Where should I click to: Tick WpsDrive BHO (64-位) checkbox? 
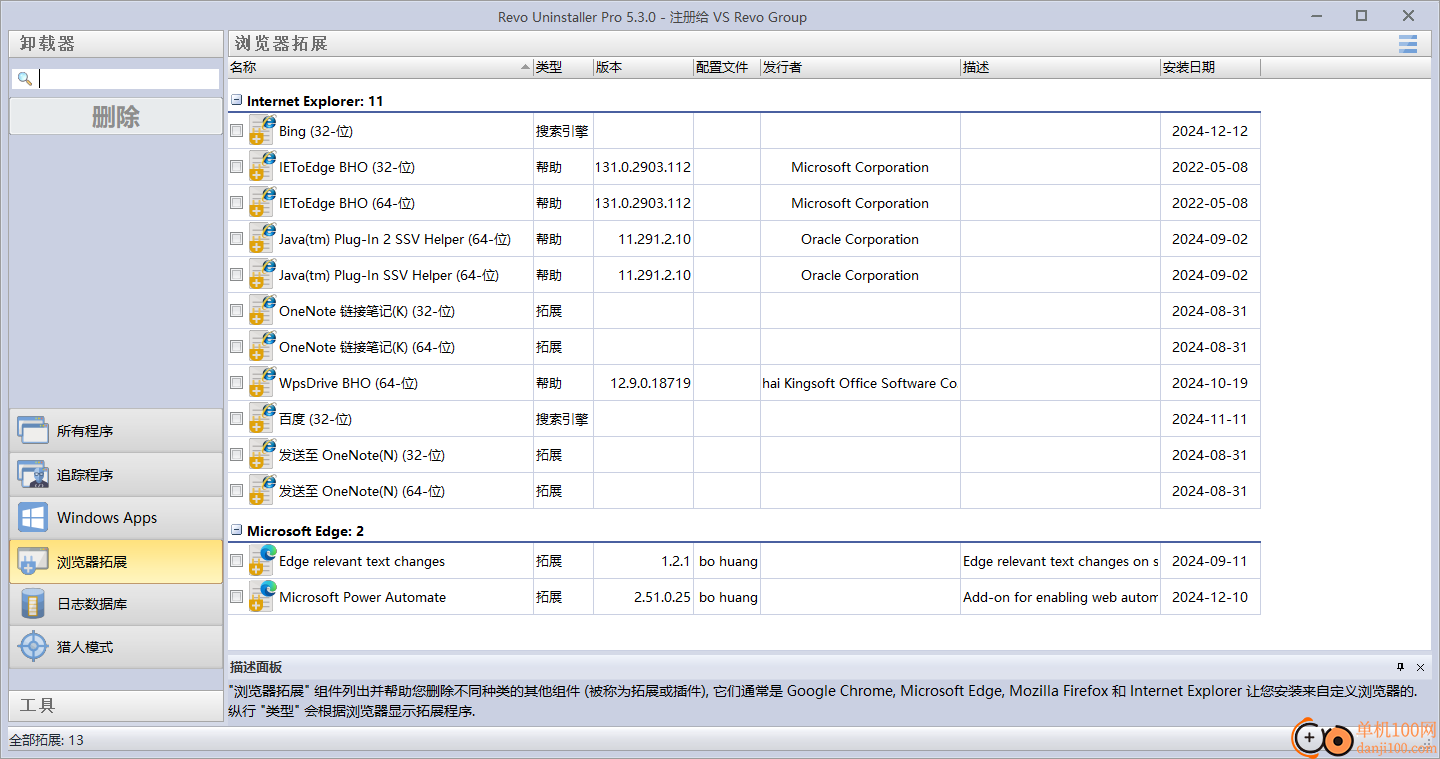[236, 382]
